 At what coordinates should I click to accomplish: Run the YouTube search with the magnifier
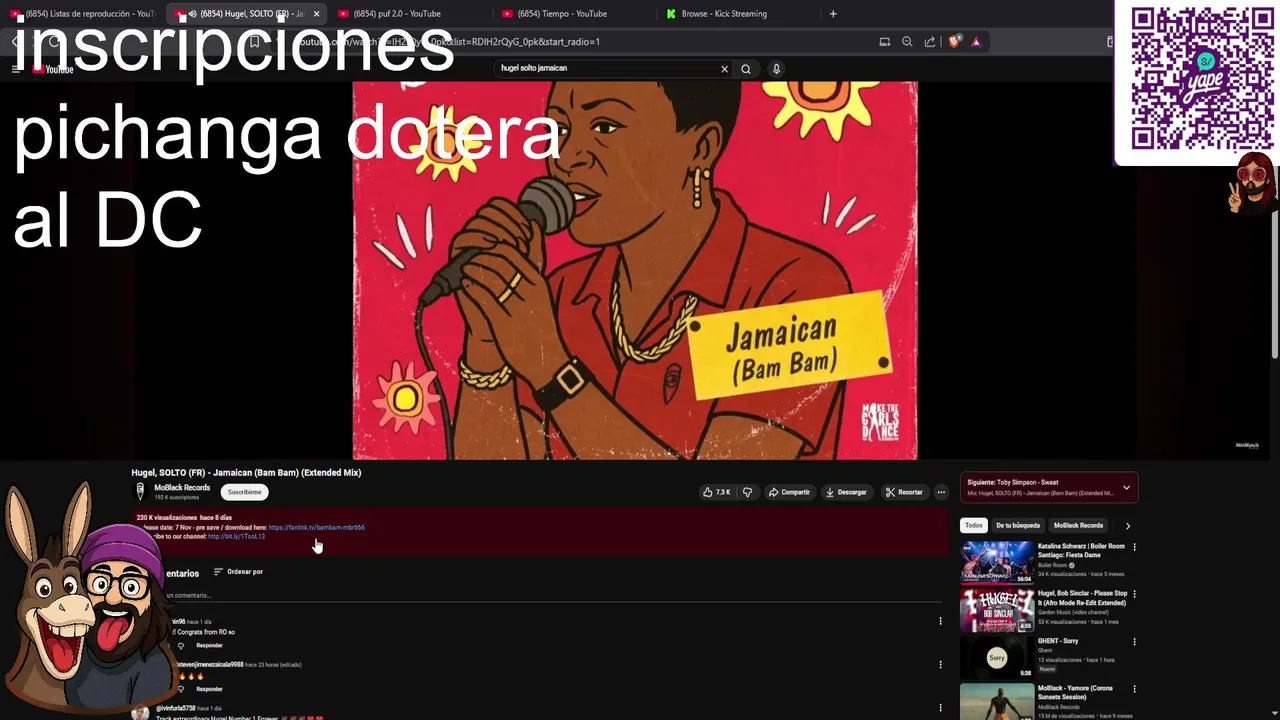click(x=746, y=69)
